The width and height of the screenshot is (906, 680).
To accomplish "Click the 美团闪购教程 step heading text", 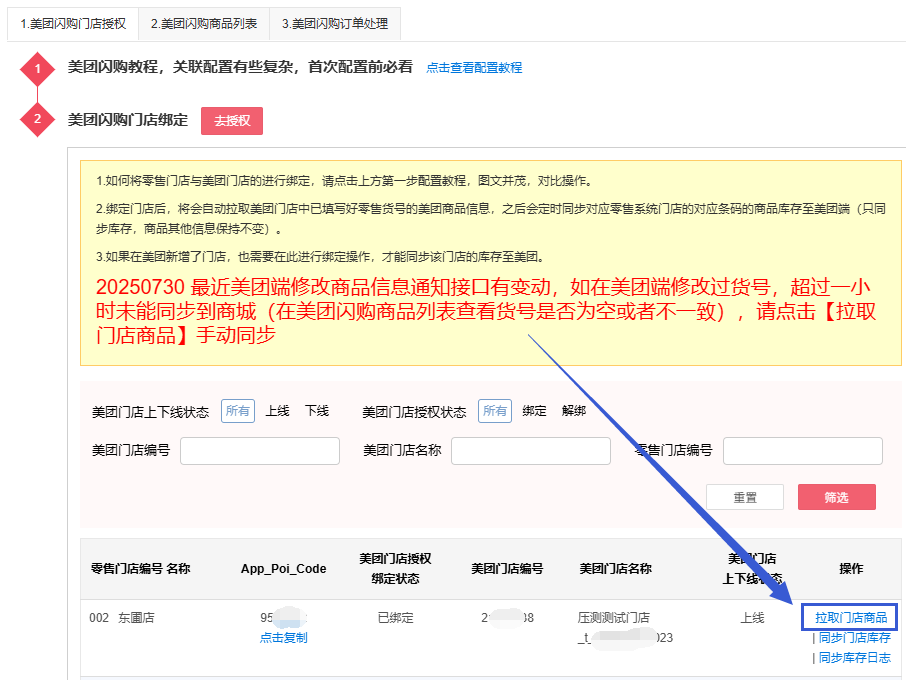I will click(240, 67).
